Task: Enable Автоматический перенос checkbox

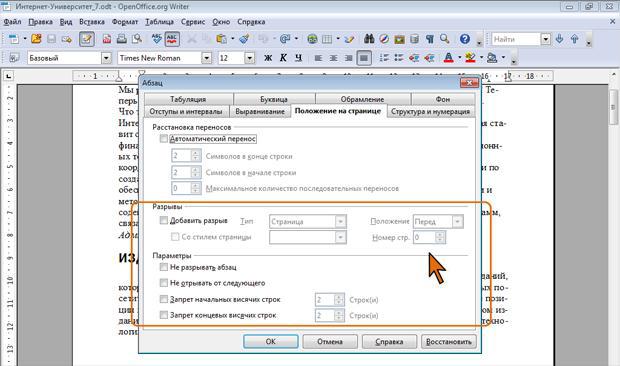Action: (163, 138)
